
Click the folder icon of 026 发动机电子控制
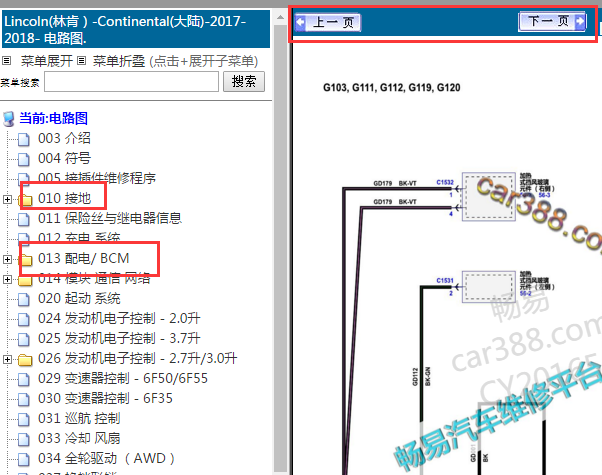pyautogui.click(x=25, y=359)
